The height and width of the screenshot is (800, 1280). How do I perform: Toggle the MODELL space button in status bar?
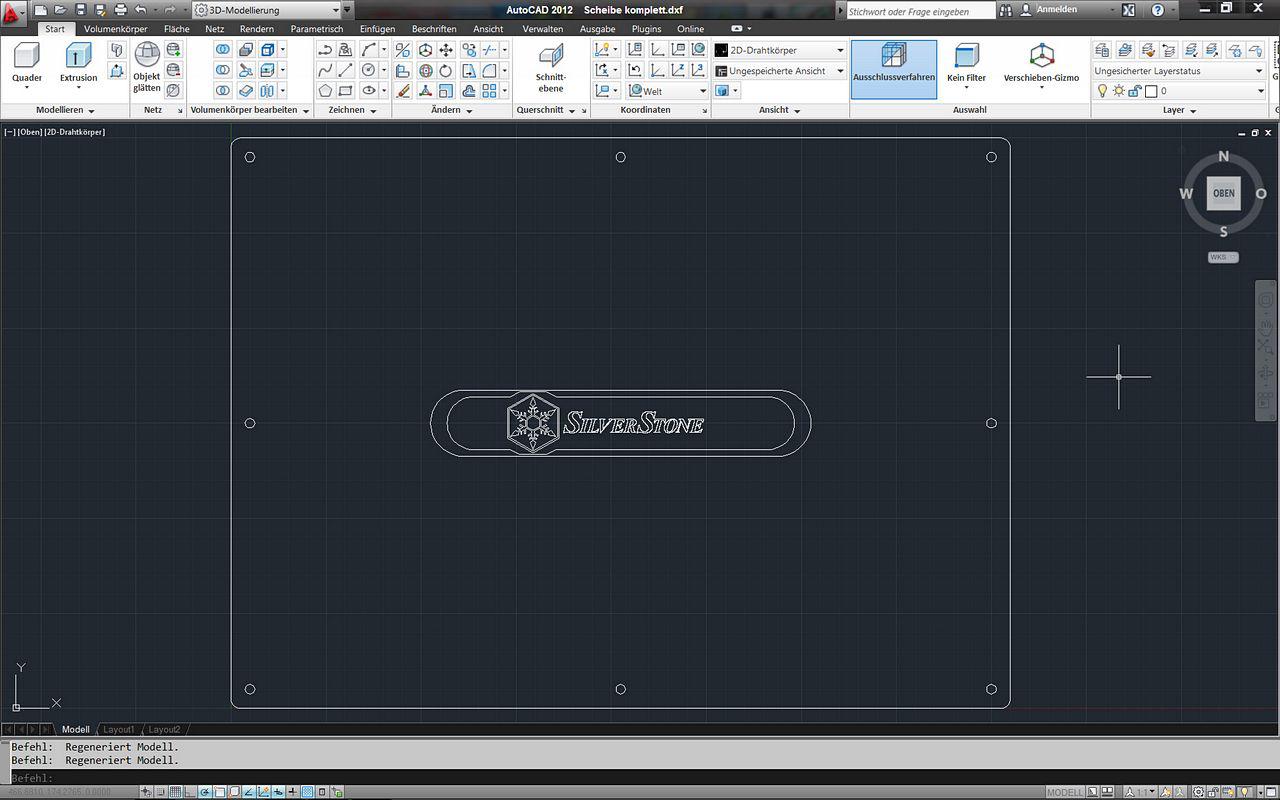[x=1064, y=792]
